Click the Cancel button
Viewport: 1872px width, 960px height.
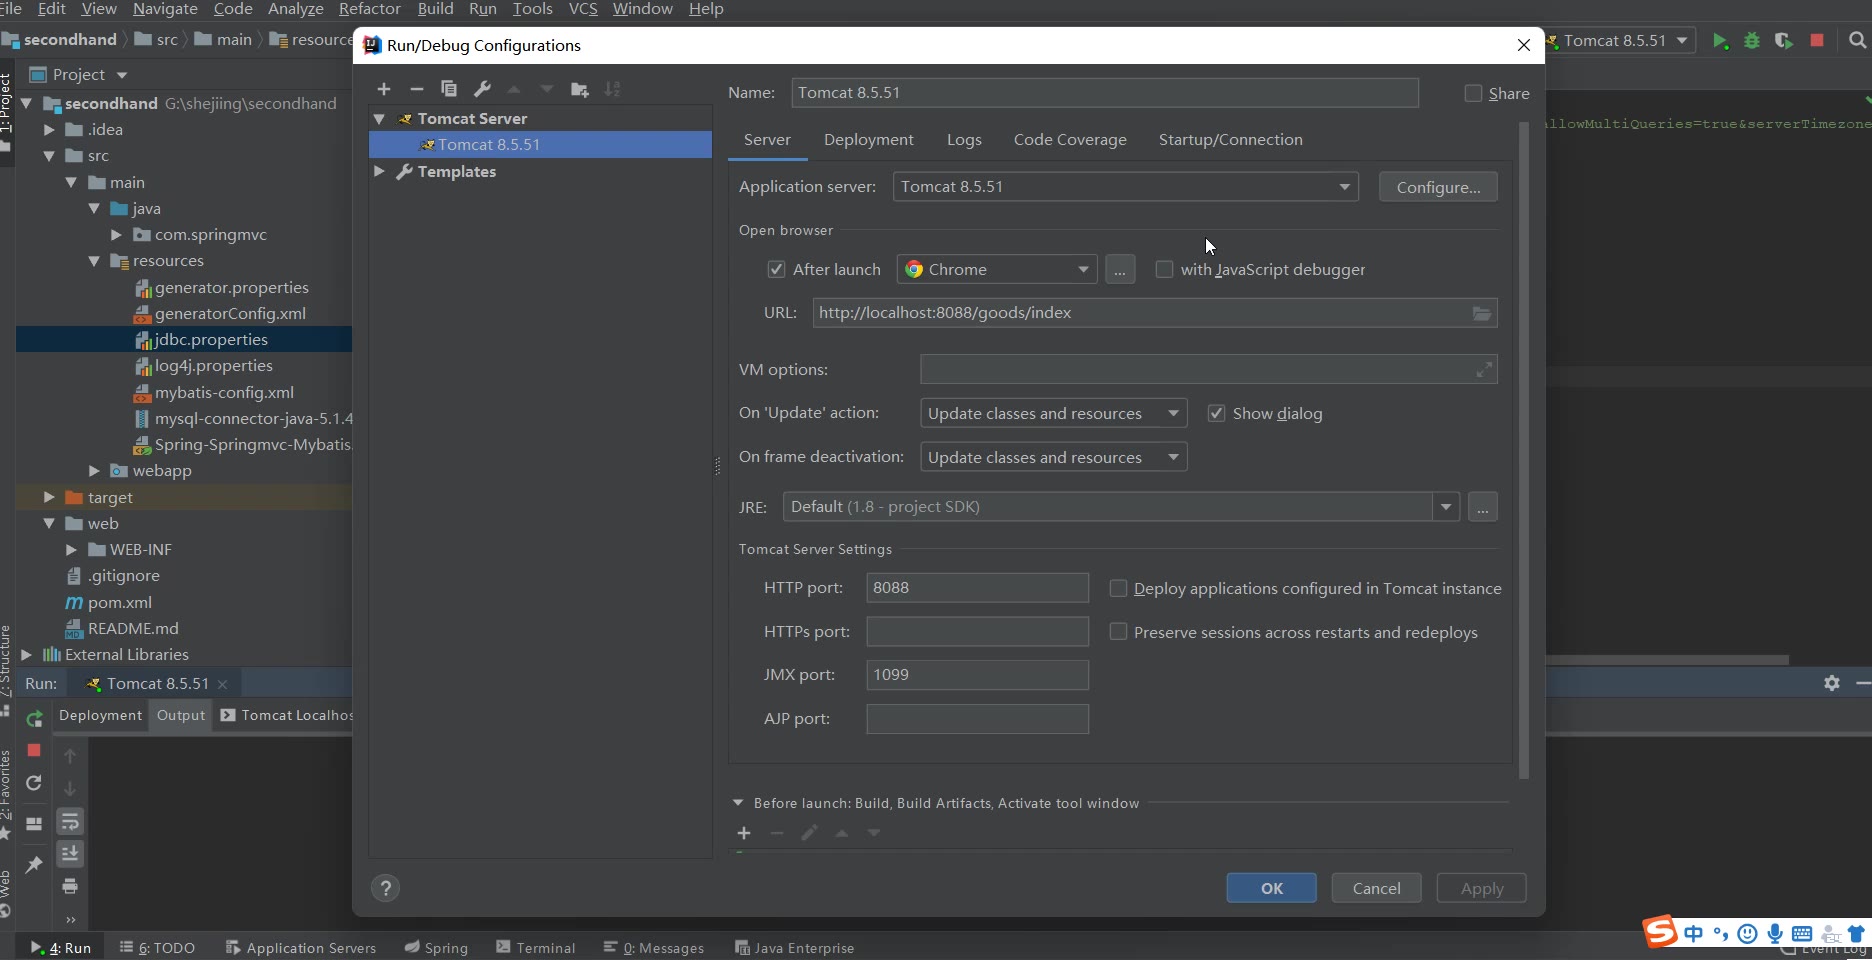pos(1376,888)
